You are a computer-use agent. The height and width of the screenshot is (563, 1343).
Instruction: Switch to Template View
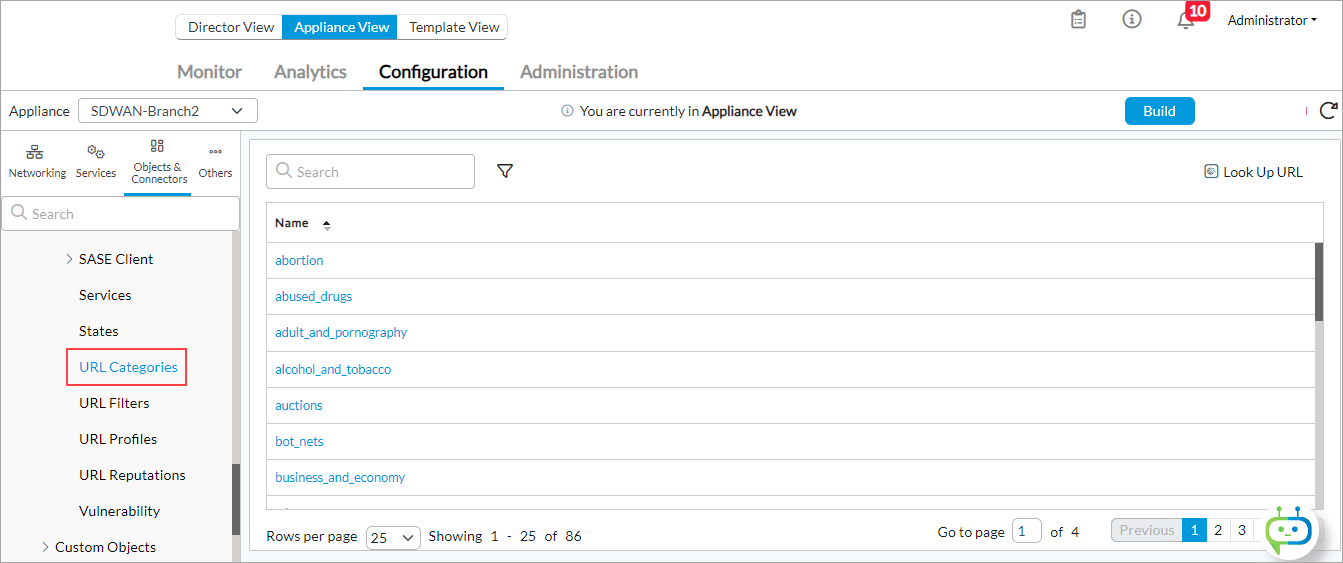454,27
